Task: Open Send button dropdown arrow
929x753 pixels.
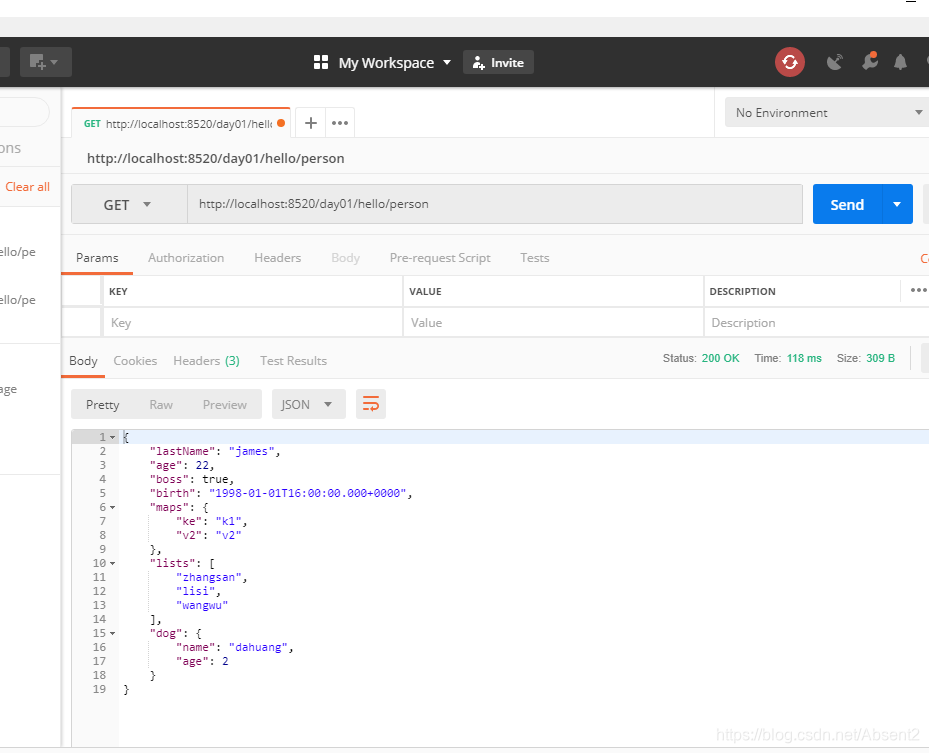Action: coord(897,204)
